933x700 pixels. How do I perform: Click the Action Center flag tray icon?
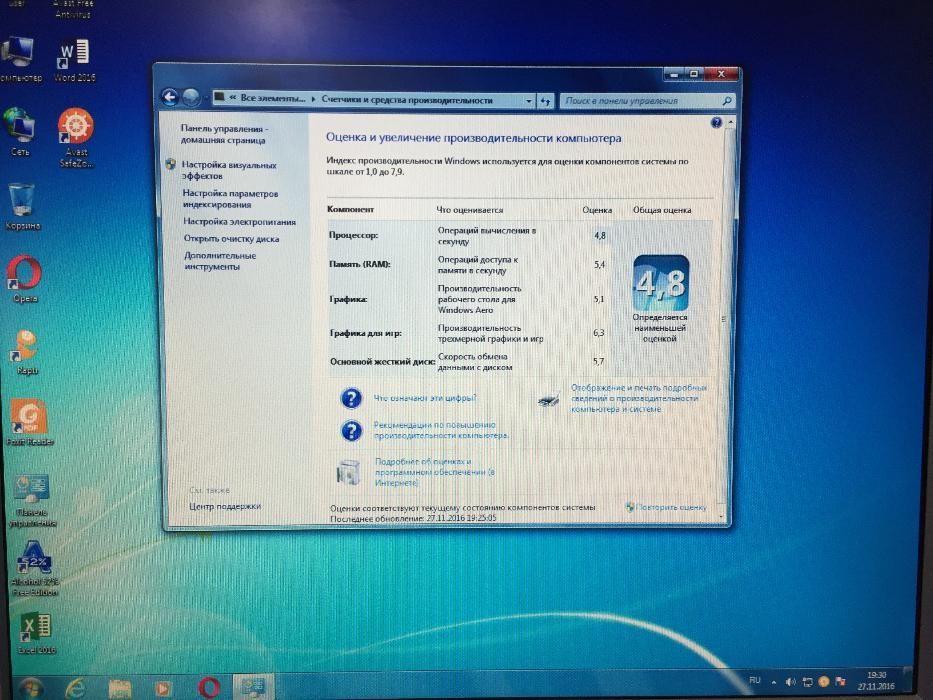[840, 681]
